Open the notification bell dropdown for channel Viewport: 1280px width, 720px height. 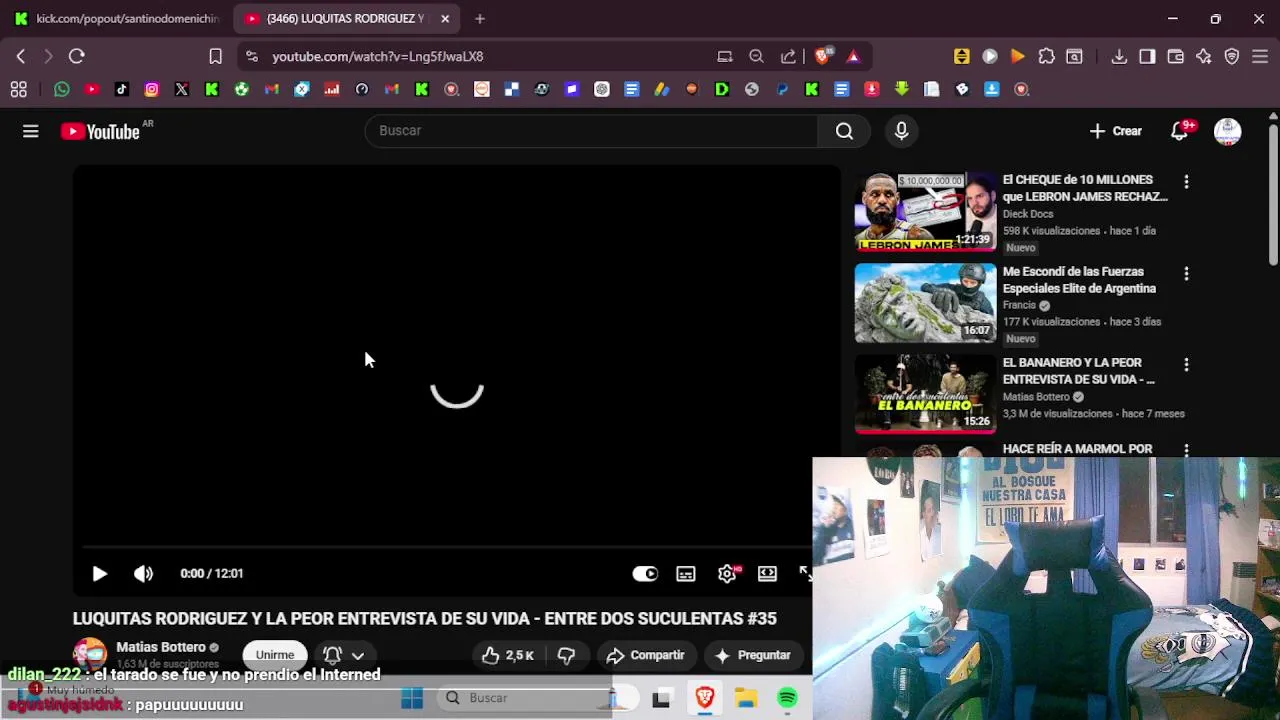pyautogui.click(x=343, y=655)
